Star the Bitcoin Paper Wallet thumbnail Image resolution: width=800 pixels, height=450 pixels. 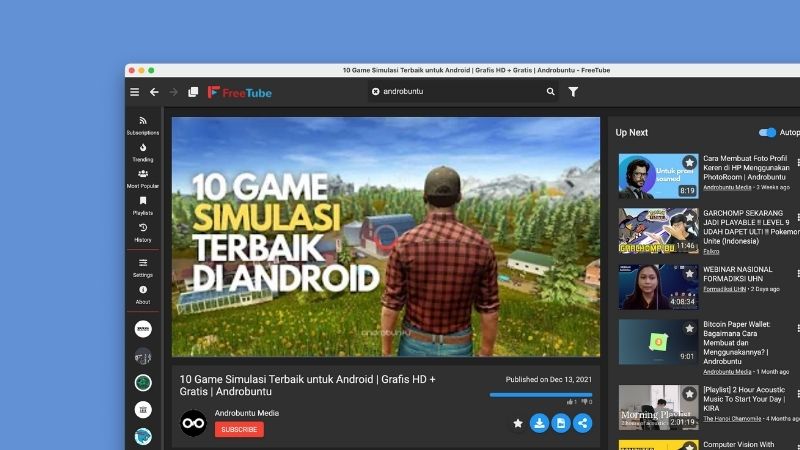[x=689, y=328]
